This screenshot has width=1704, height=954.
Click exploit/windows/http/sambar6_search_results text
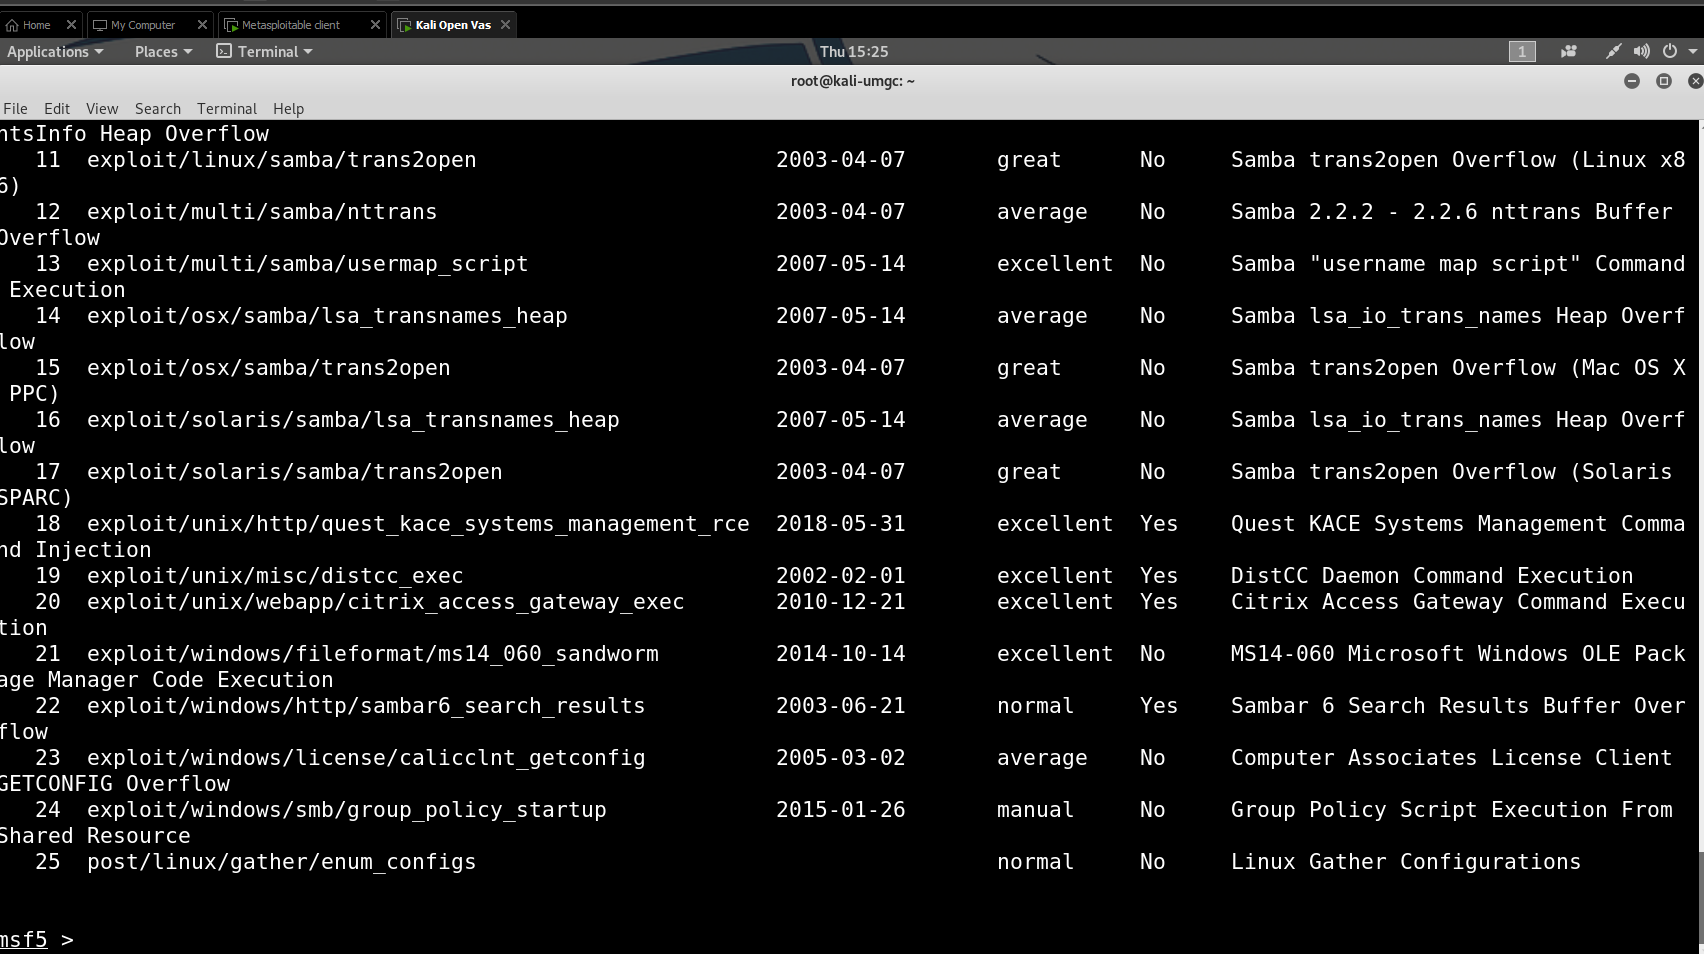click(x=366, y=706)
